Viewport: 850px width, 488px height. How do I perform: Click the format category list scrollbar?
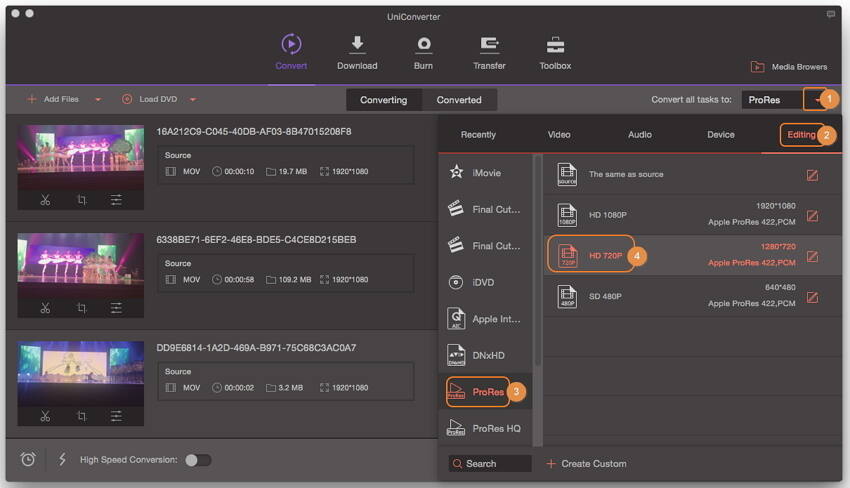[538, 260]
